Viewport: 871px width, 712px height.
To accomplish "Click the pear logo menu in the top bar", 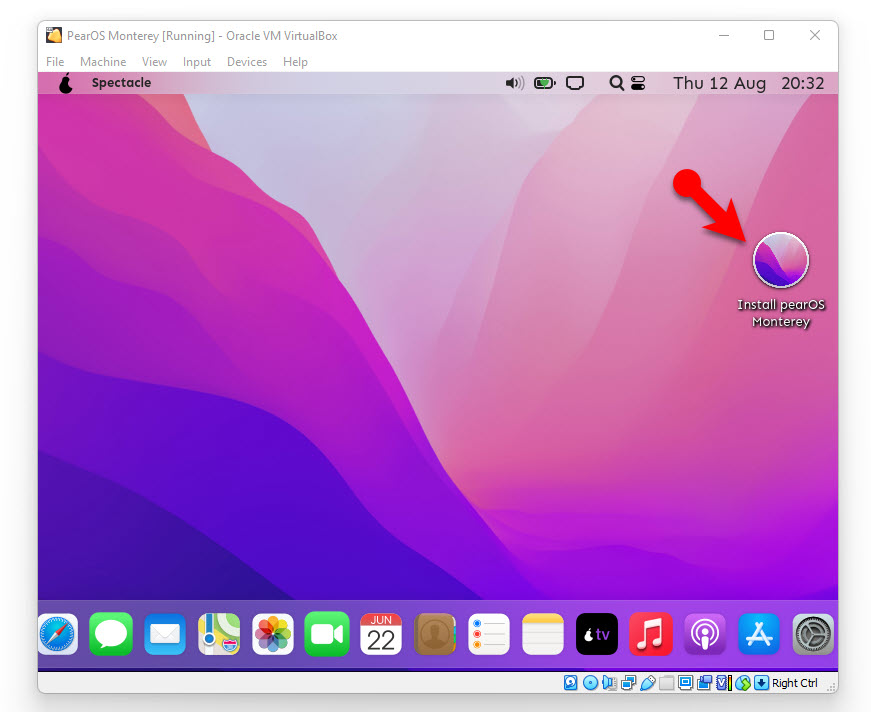I will (x=66, y=83).
